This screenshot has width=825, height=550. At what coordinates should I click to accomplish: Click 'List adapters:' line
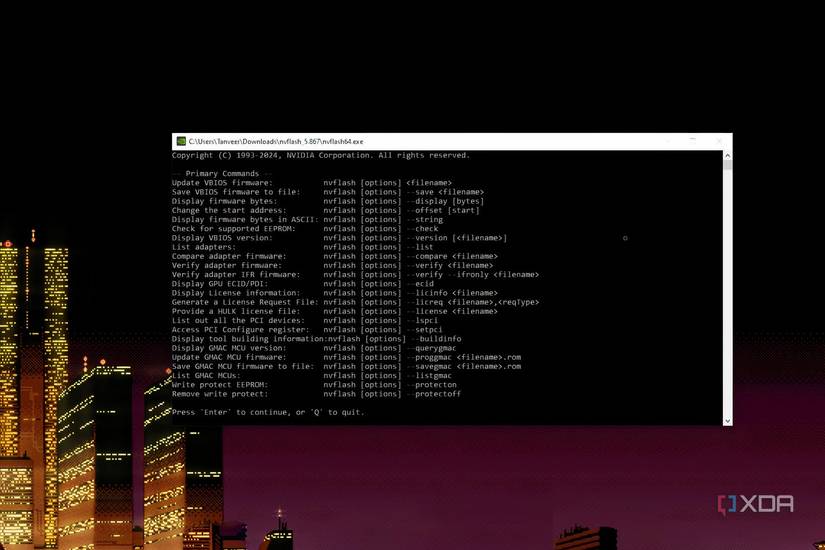click(x=303, y=247)
